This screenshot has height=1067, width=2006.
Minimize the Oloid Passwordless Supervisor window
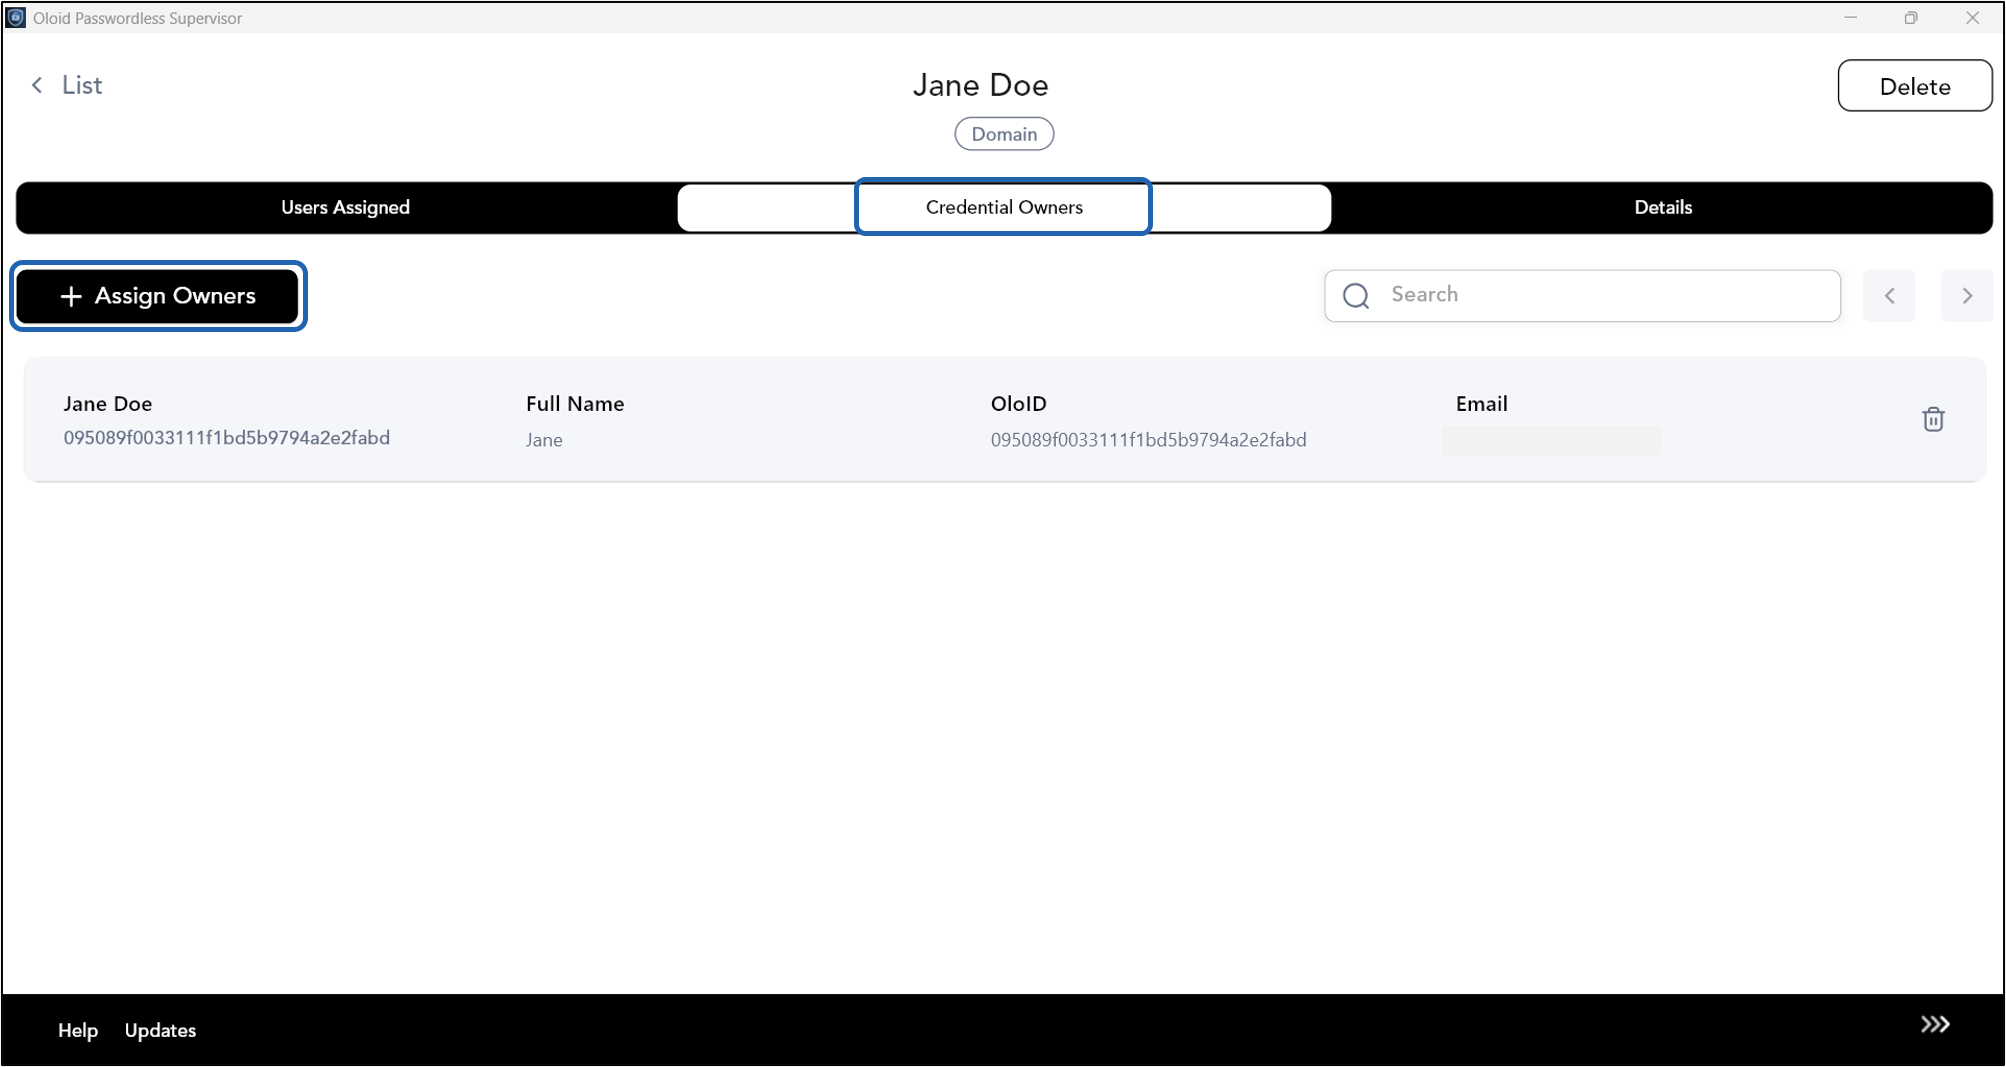click(1850, 17)
